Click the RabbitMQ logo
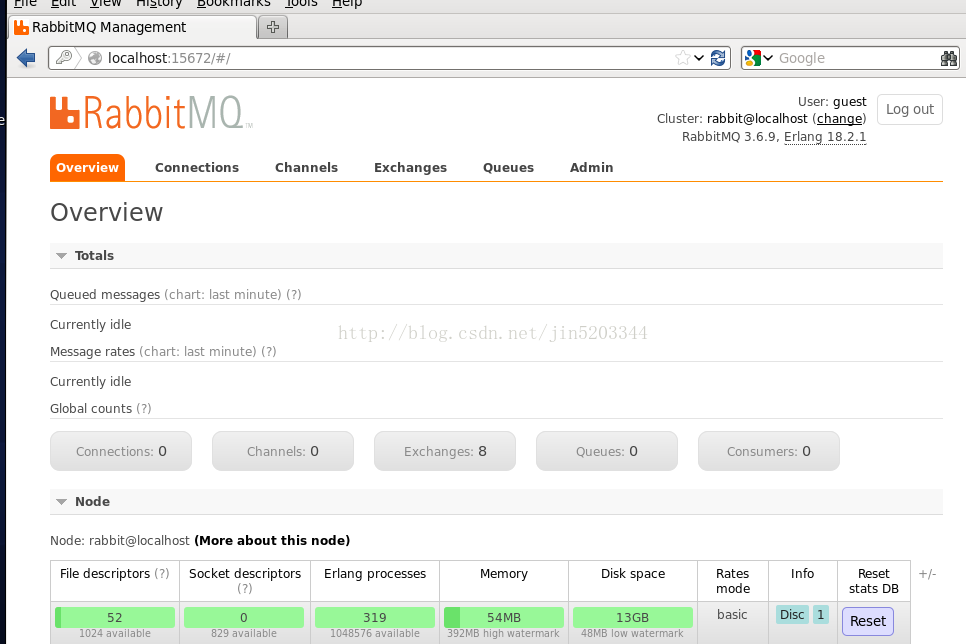 (x=151, y=113)
